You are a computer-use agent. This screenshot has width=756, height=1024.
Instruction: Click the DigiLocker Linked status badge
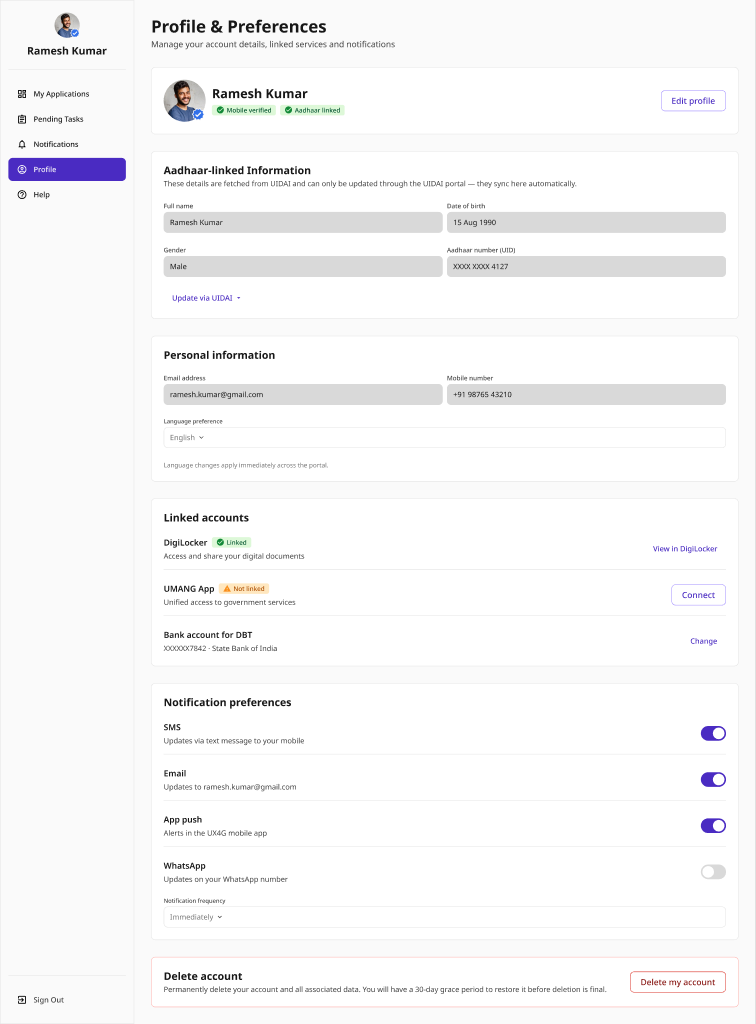pyautogui.click(x=232, y=543)
